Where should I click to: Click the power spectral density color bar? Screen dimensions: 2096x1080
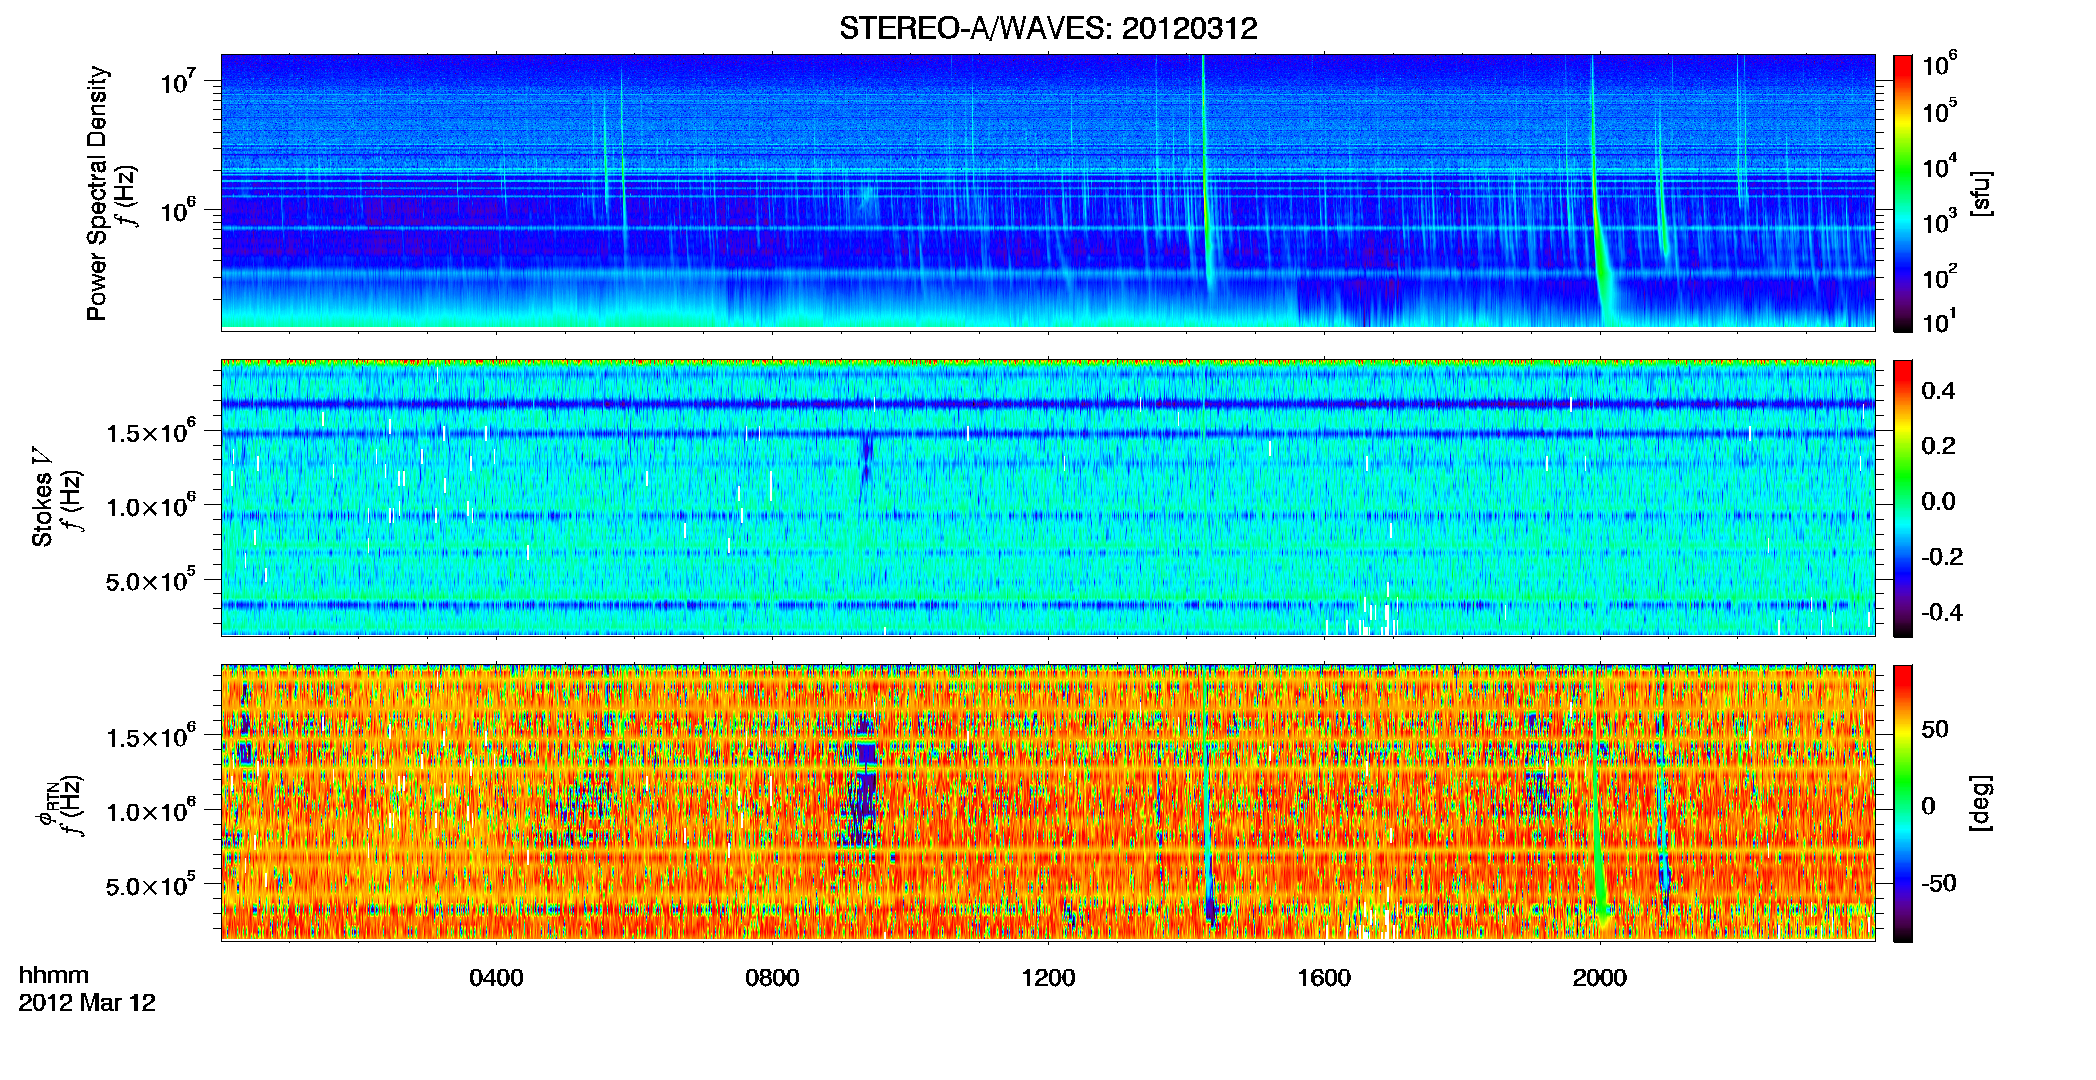point(1903,193)
